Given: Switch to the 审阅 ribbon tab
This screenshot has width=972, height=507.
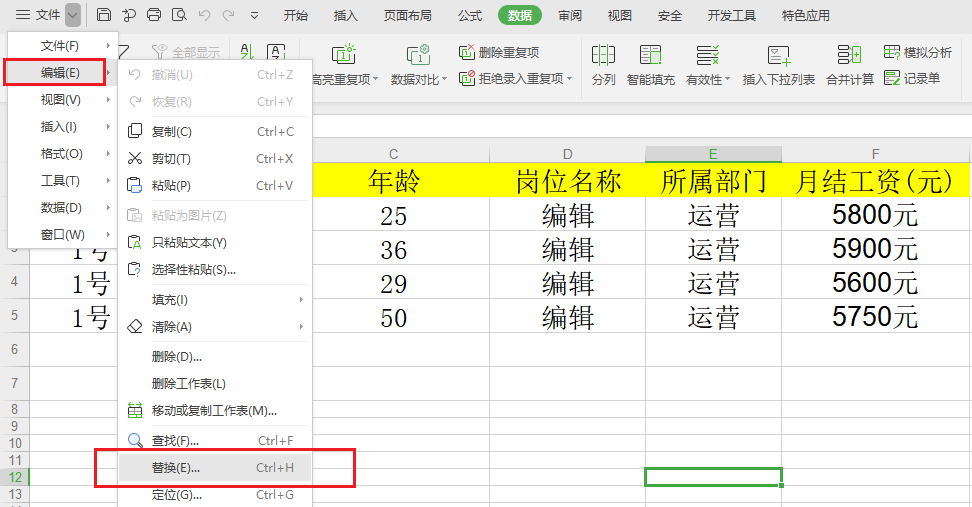Looking at the screenshot, I should point(570,15).
